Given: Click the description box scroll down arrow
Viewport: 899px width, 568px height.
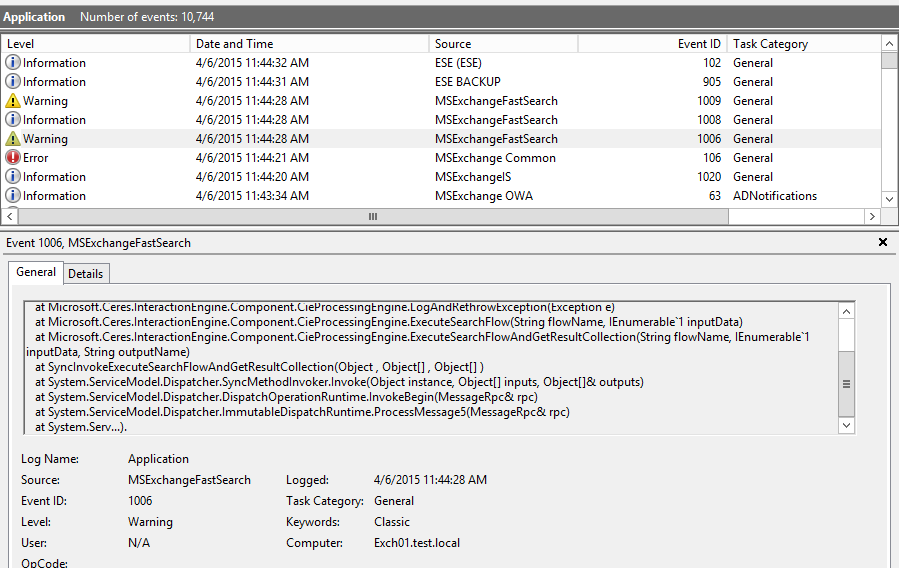Looking at the screenshot, I should click(846, 425).
